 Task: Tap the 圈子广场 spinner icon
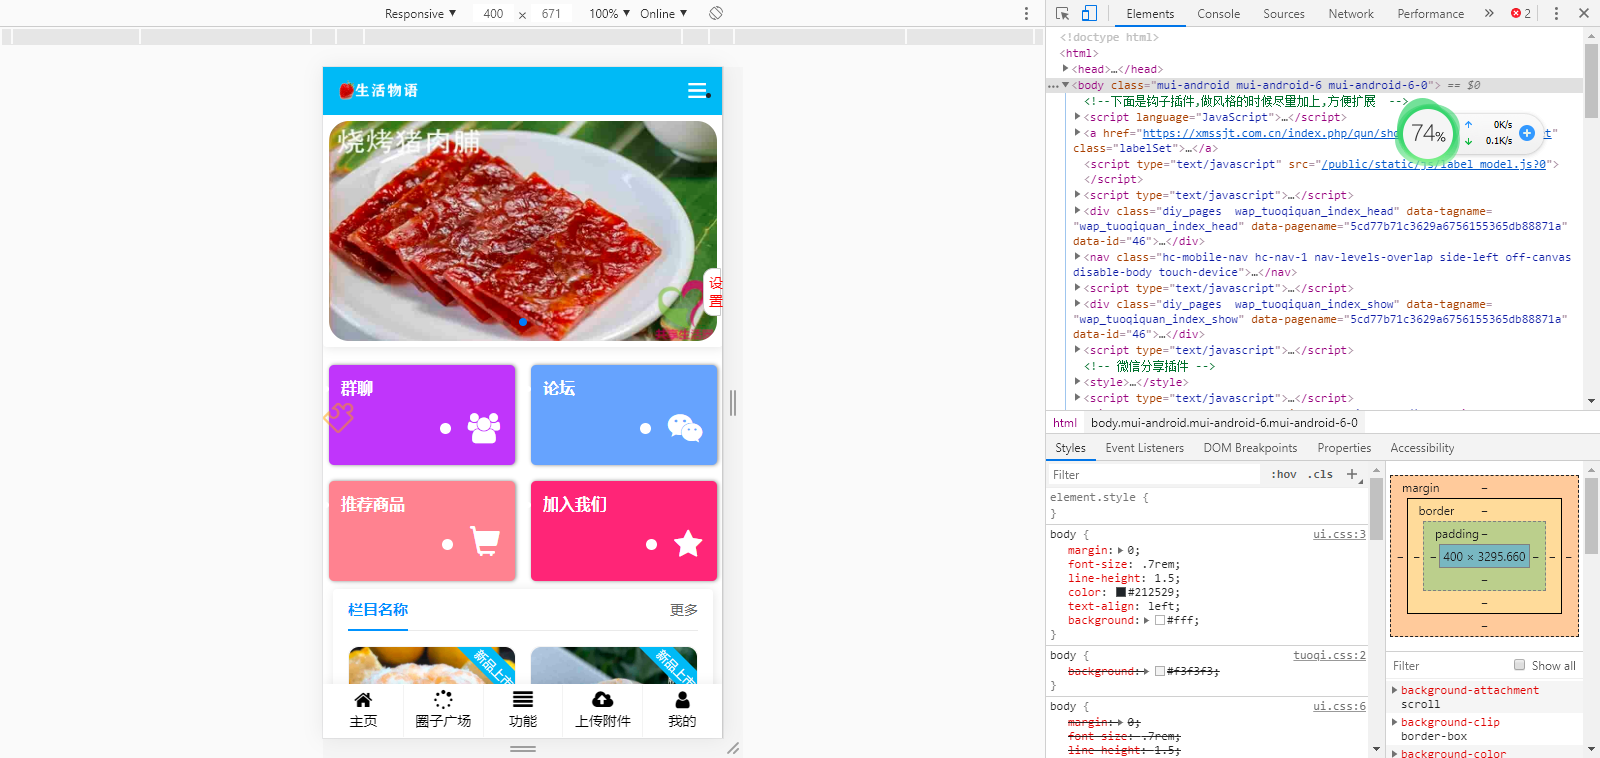click(x=443, y=700)
